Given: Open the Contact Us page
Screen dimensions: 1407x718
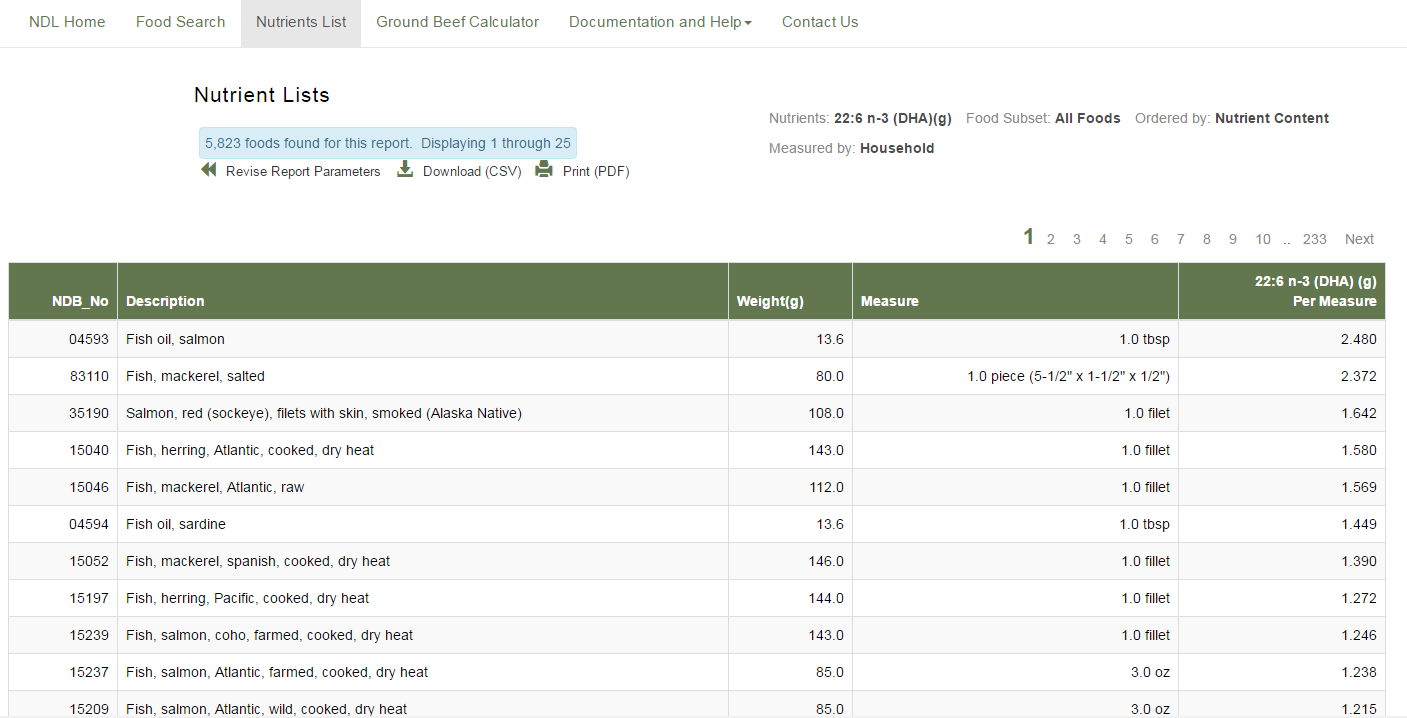Looking at the screenshot, I should (820, 22).
